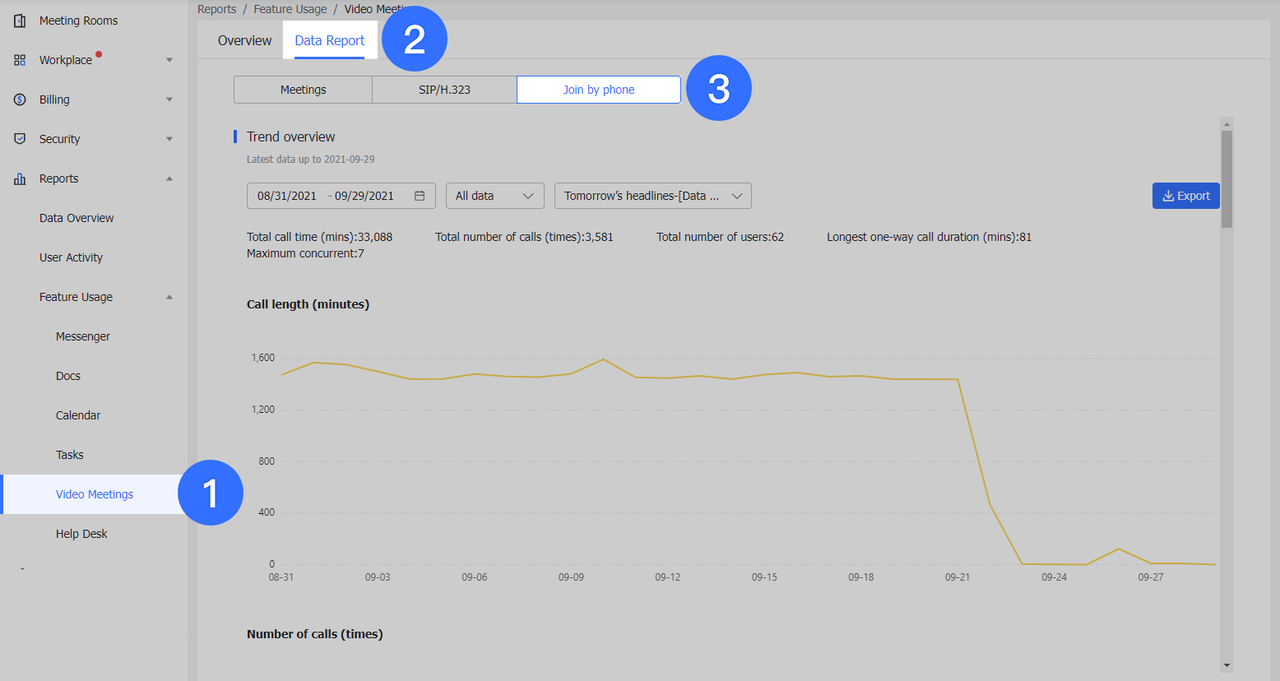Click the Maximum concurrent statistic
1280x681 pixels.
[x=305, y=254]
